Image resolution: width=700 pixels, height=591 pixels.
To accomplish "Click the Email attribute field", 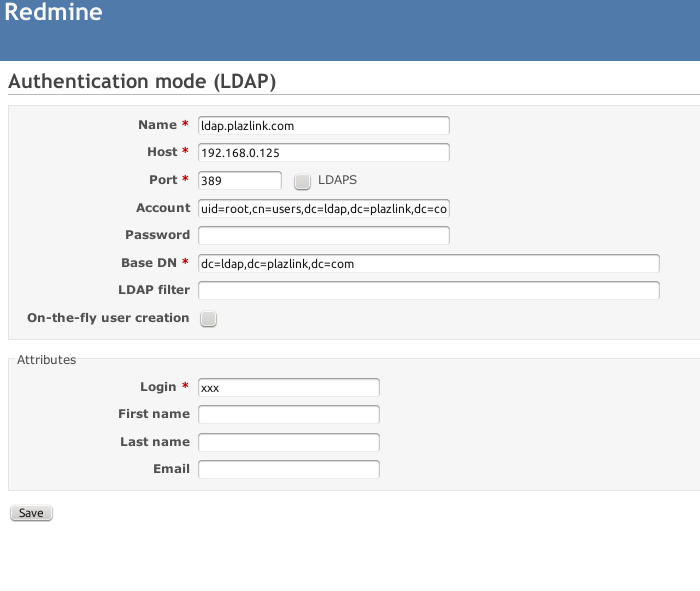I will (x=289, y=470).
